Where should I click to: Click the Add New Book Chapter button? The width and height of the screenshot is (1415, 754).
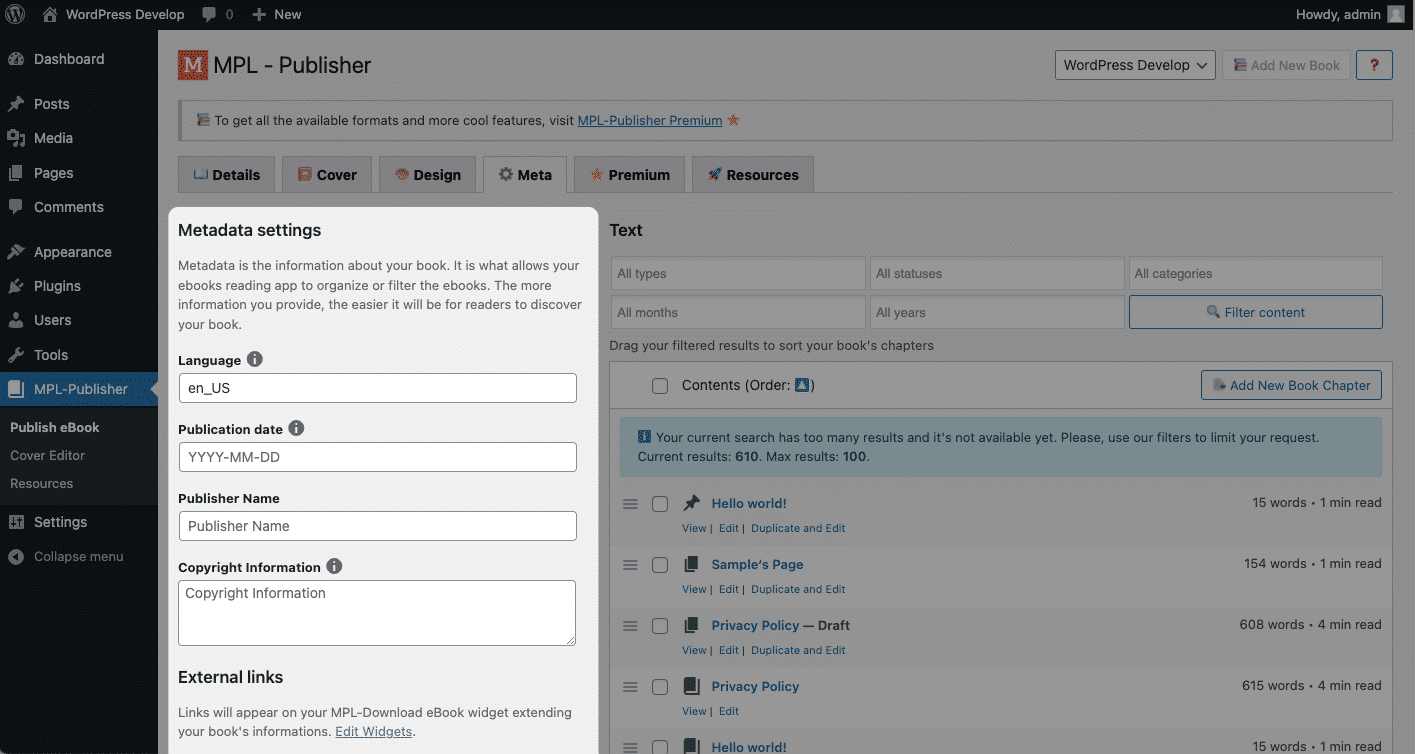pyautogui.click(x=1291, y=385)
